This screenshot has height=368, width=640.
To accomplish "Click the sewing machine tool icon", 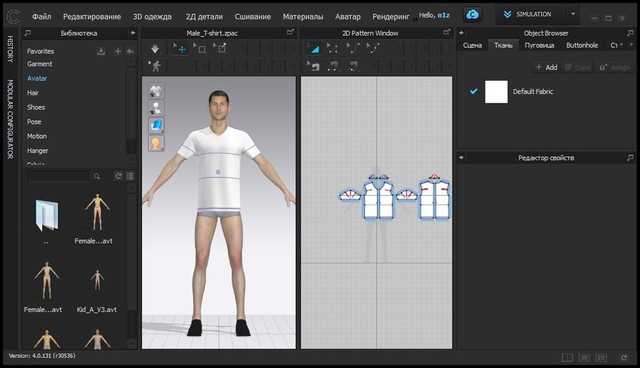I will coord(313,66).
